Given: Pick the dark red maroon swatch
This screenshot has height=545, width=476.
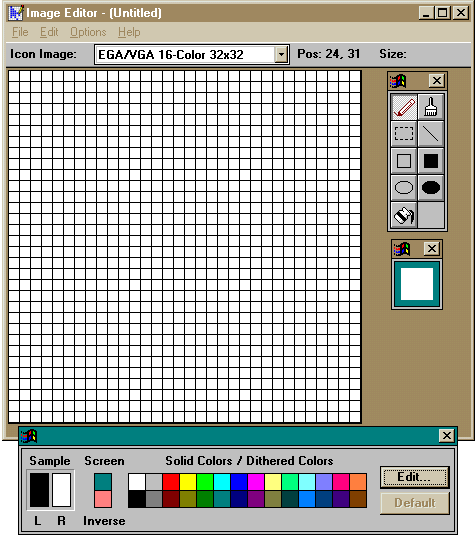Looking at the screenshot, I should coord(171,499).
